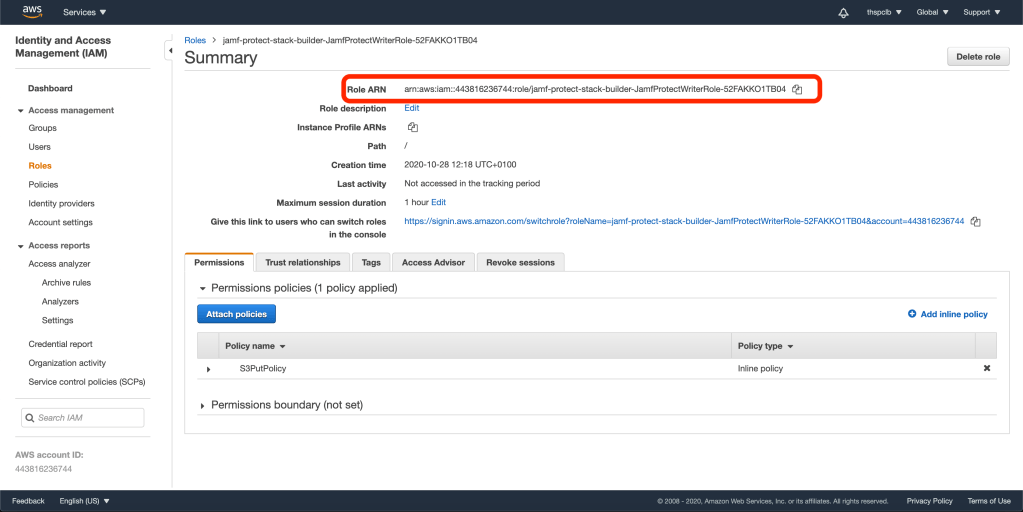The height and width of the screenshot is (512, 1023).
Task: Copy the Role ARN to clipboard
Action: (797, 90)
